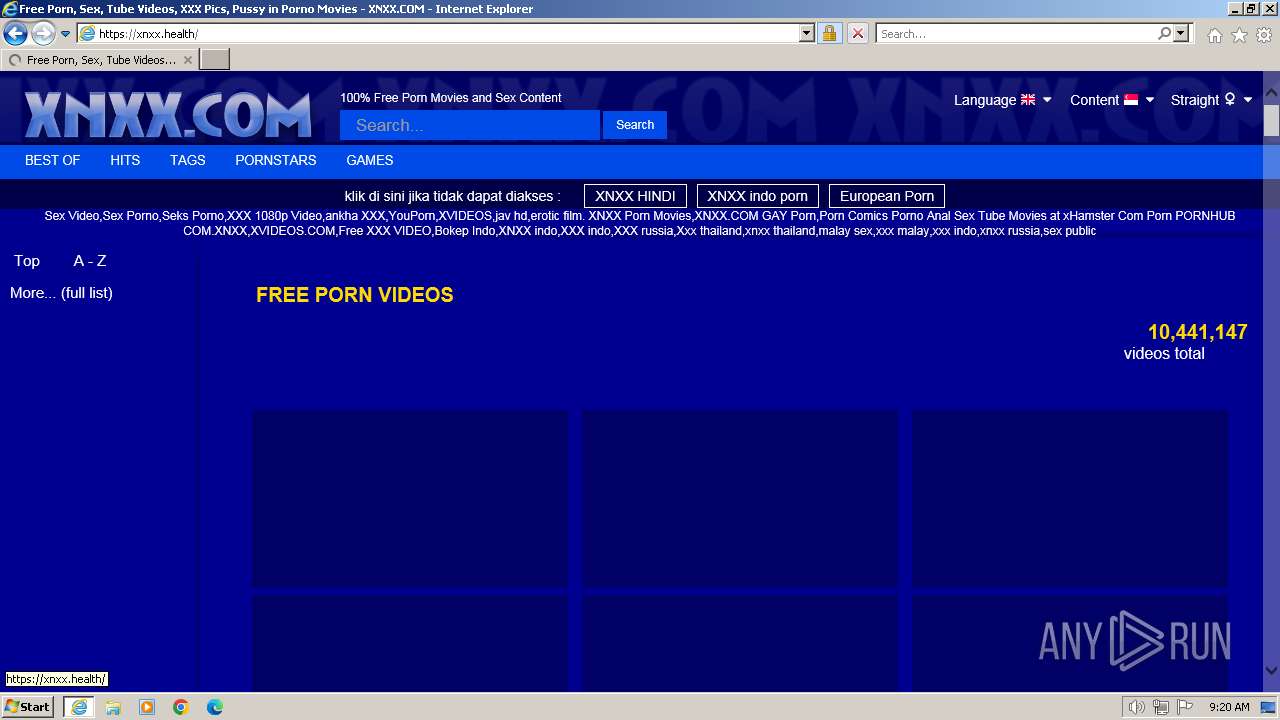Viewport: 1280px width, 720px height.
Task: Click the blue Search button
Action: [x=635, y=125]
